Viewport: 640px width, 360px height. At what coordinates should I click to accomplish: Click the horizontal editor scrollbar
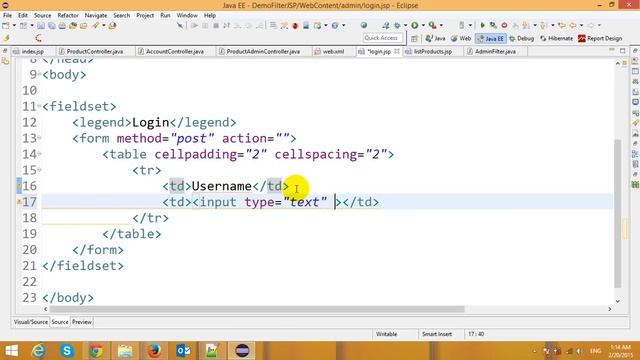[257, 309]
